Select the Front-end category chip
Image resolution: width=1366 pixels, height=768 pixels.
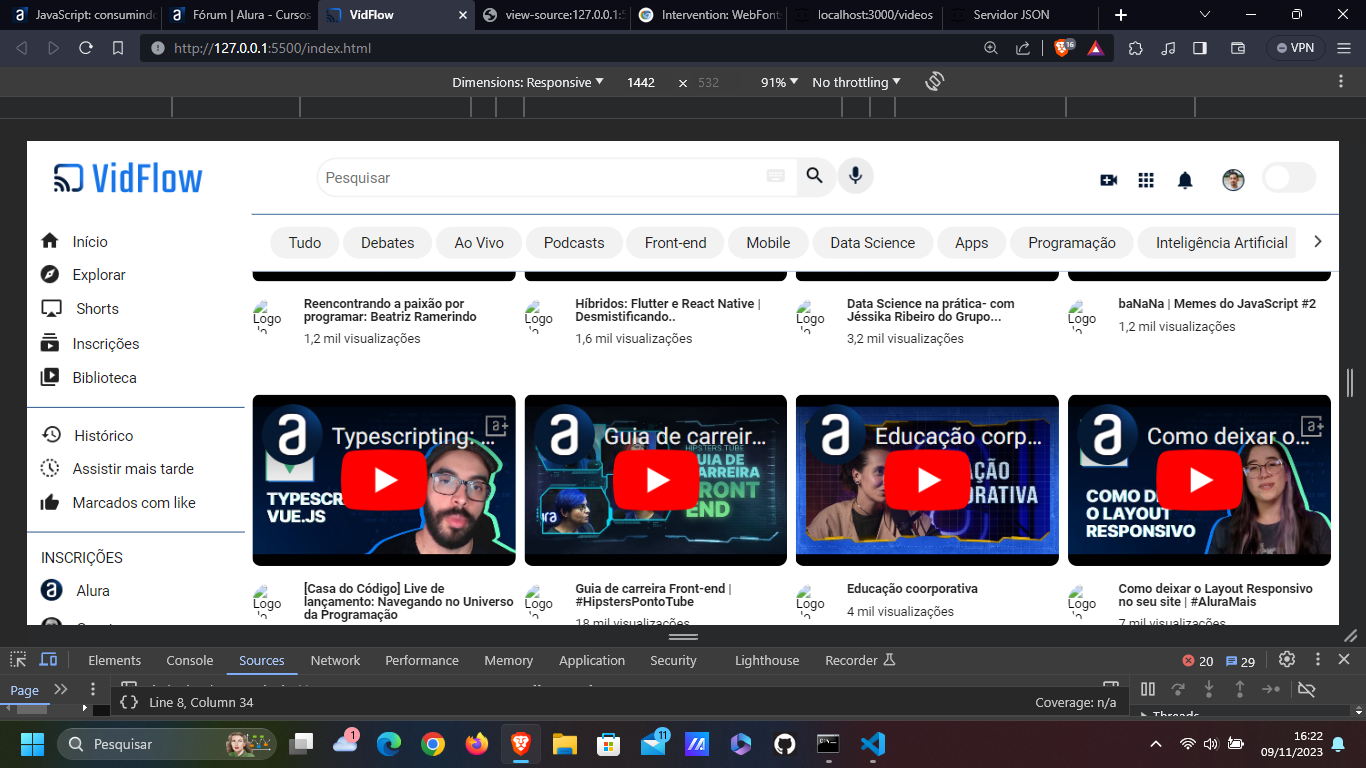[675, 242]
